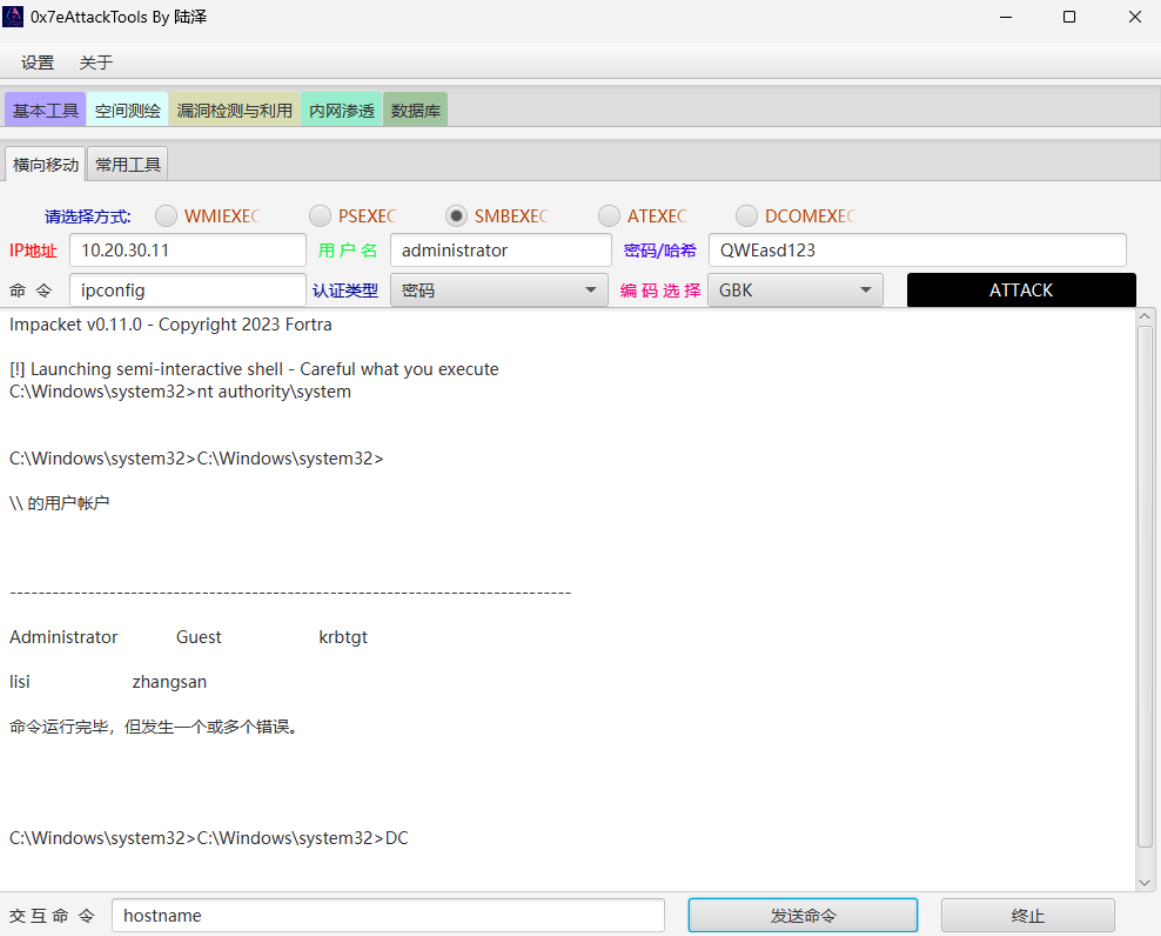Focus the 交互命令 field containing hostname

387,915
